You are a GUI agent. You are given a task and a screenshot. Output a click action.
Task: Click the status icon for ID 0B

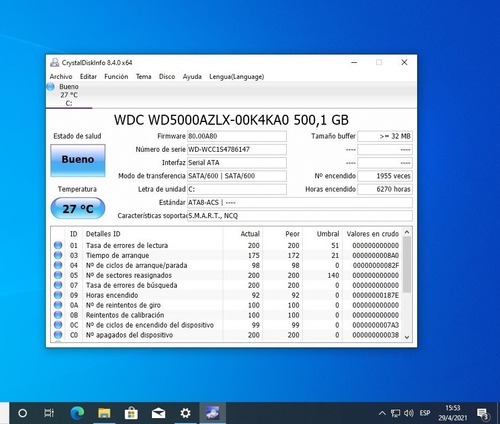coord(58,315)
